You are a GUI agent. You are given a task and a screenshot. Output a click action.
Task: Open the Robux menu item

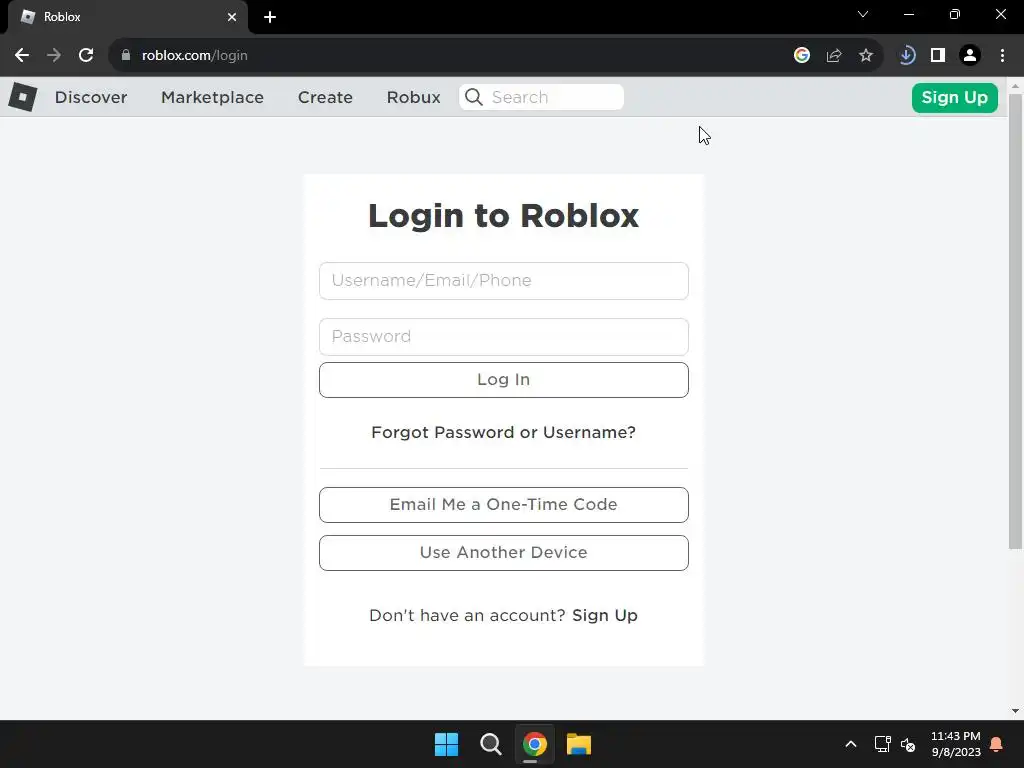pos(413,97)
